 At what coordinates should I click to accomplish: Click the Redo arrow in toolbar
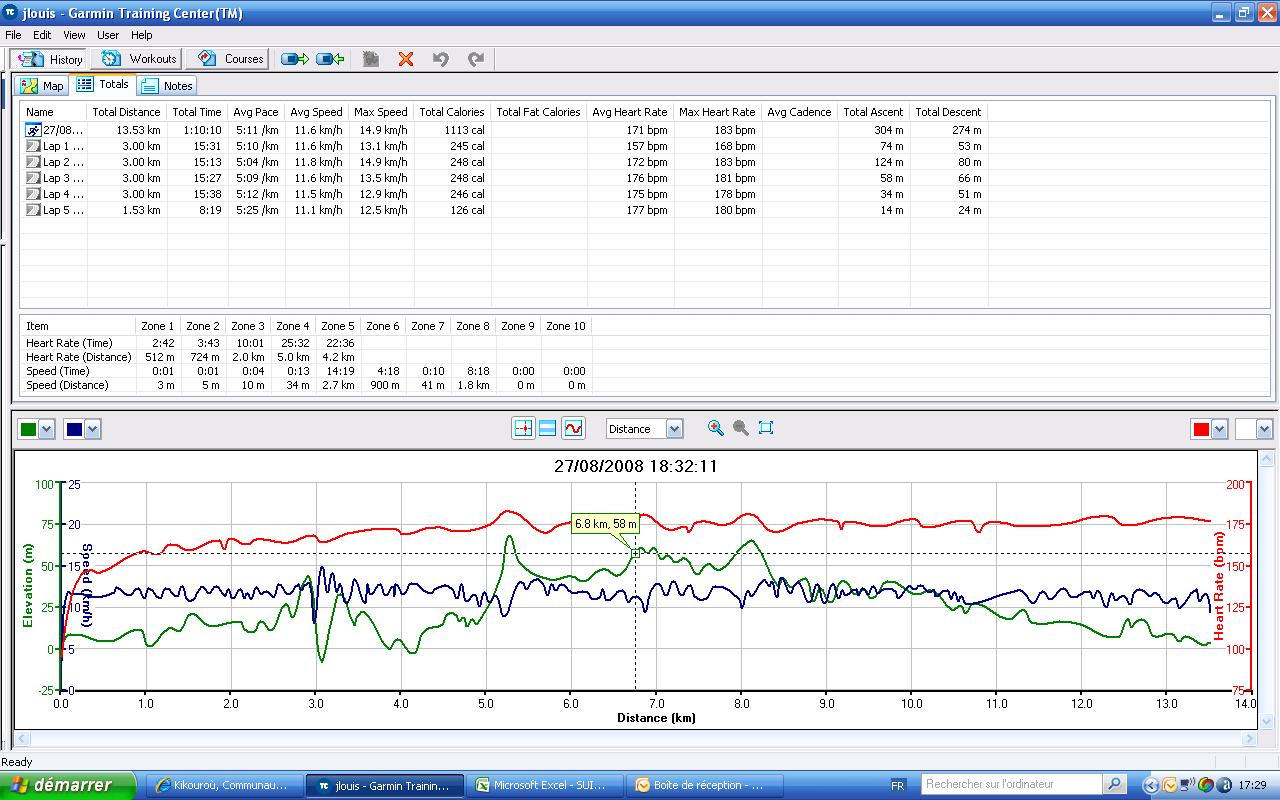[476, 59]
